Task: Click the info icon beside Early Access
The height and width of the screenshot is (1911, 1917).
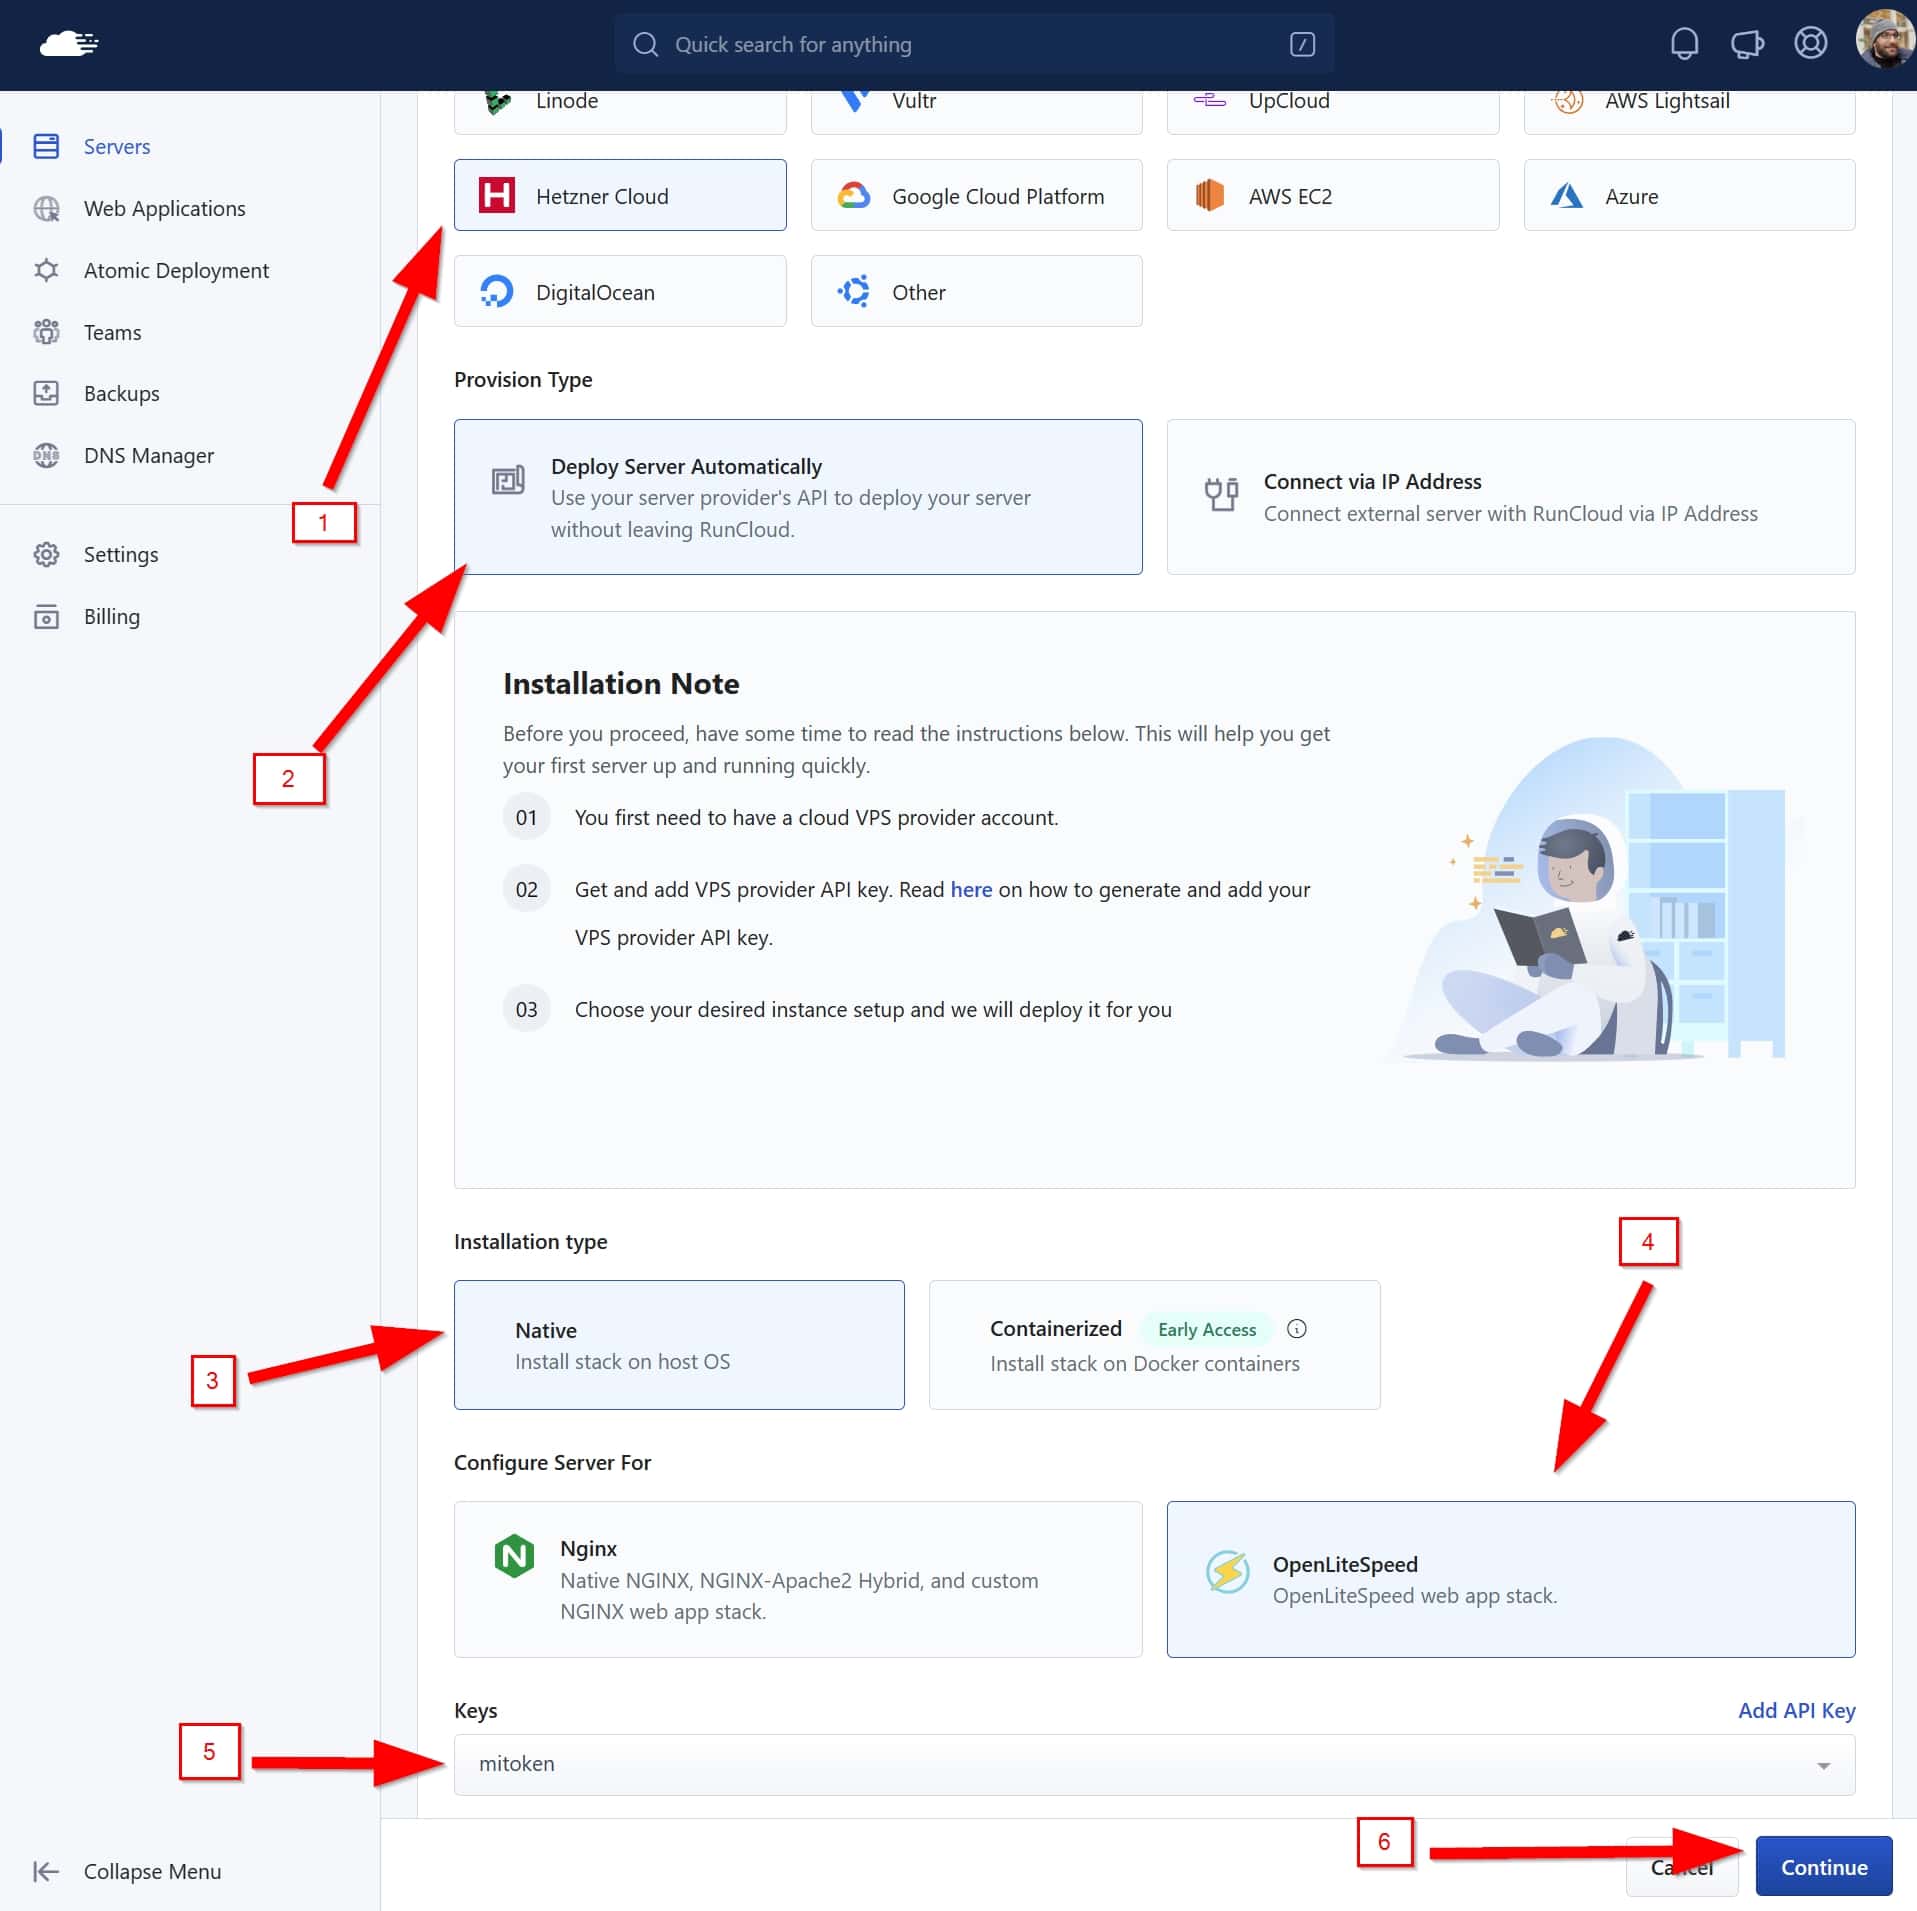Action: coord(1296,1328)
